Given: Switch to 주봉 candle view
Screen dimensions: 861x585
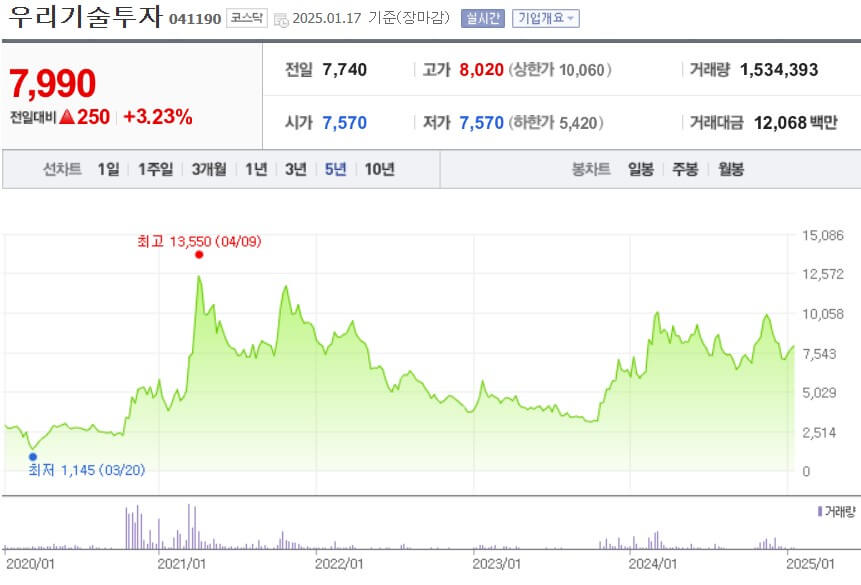Looking at the screenshot, I should (x=685, y=170).
